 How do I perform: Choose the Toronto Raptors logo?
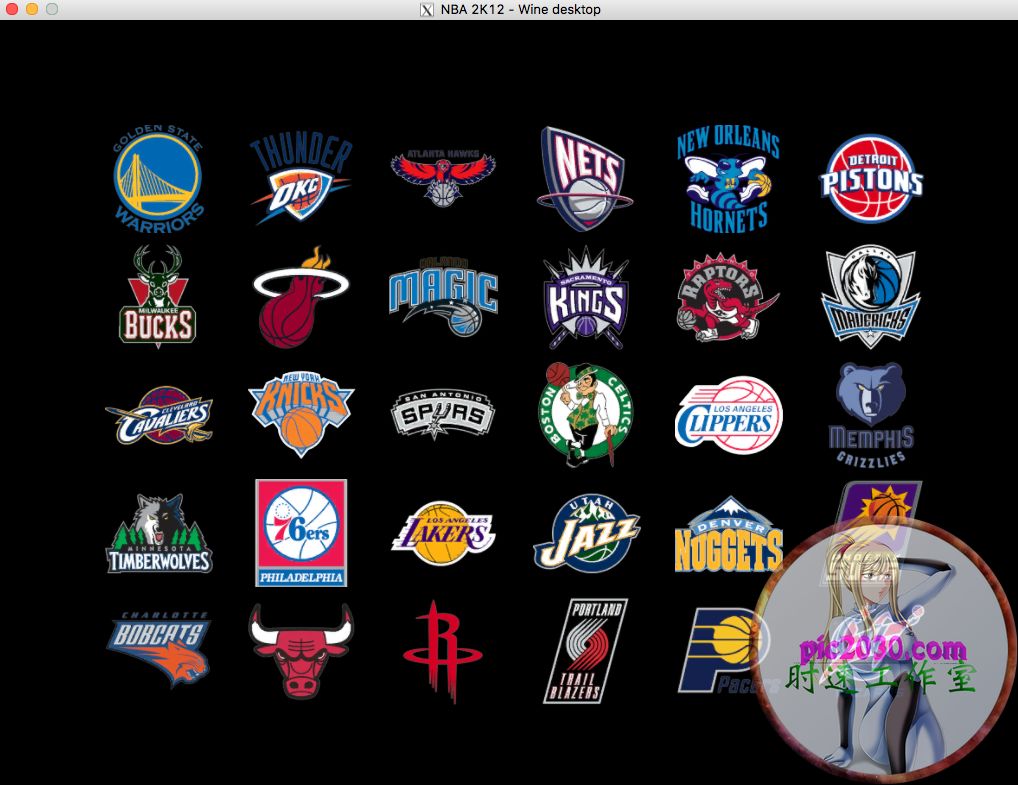[727, 295]
